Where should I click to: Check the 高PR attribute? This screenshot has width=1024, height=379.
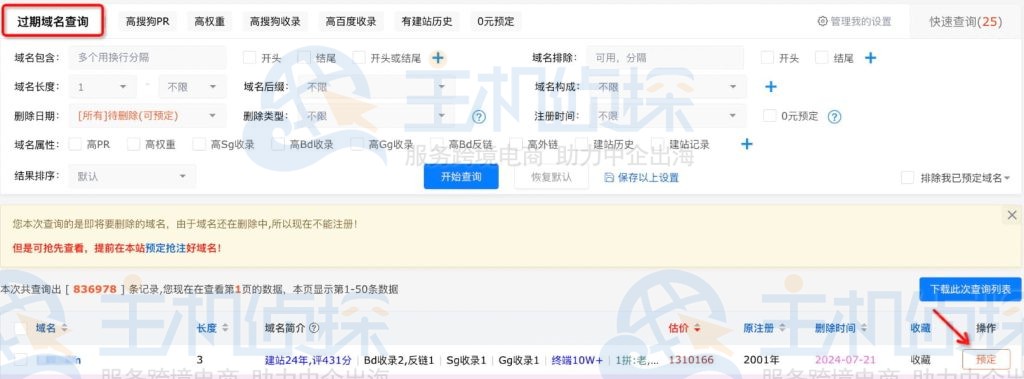coord(75,144)
